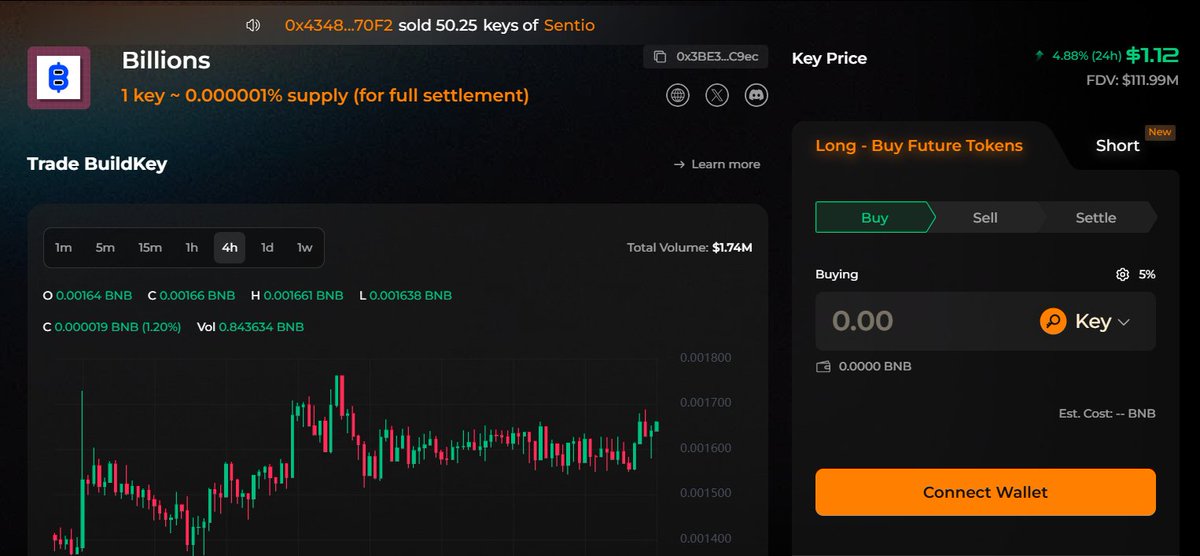Click the Trade BuildKey heading
The image size is (1200, 556).
pos(97,164)
